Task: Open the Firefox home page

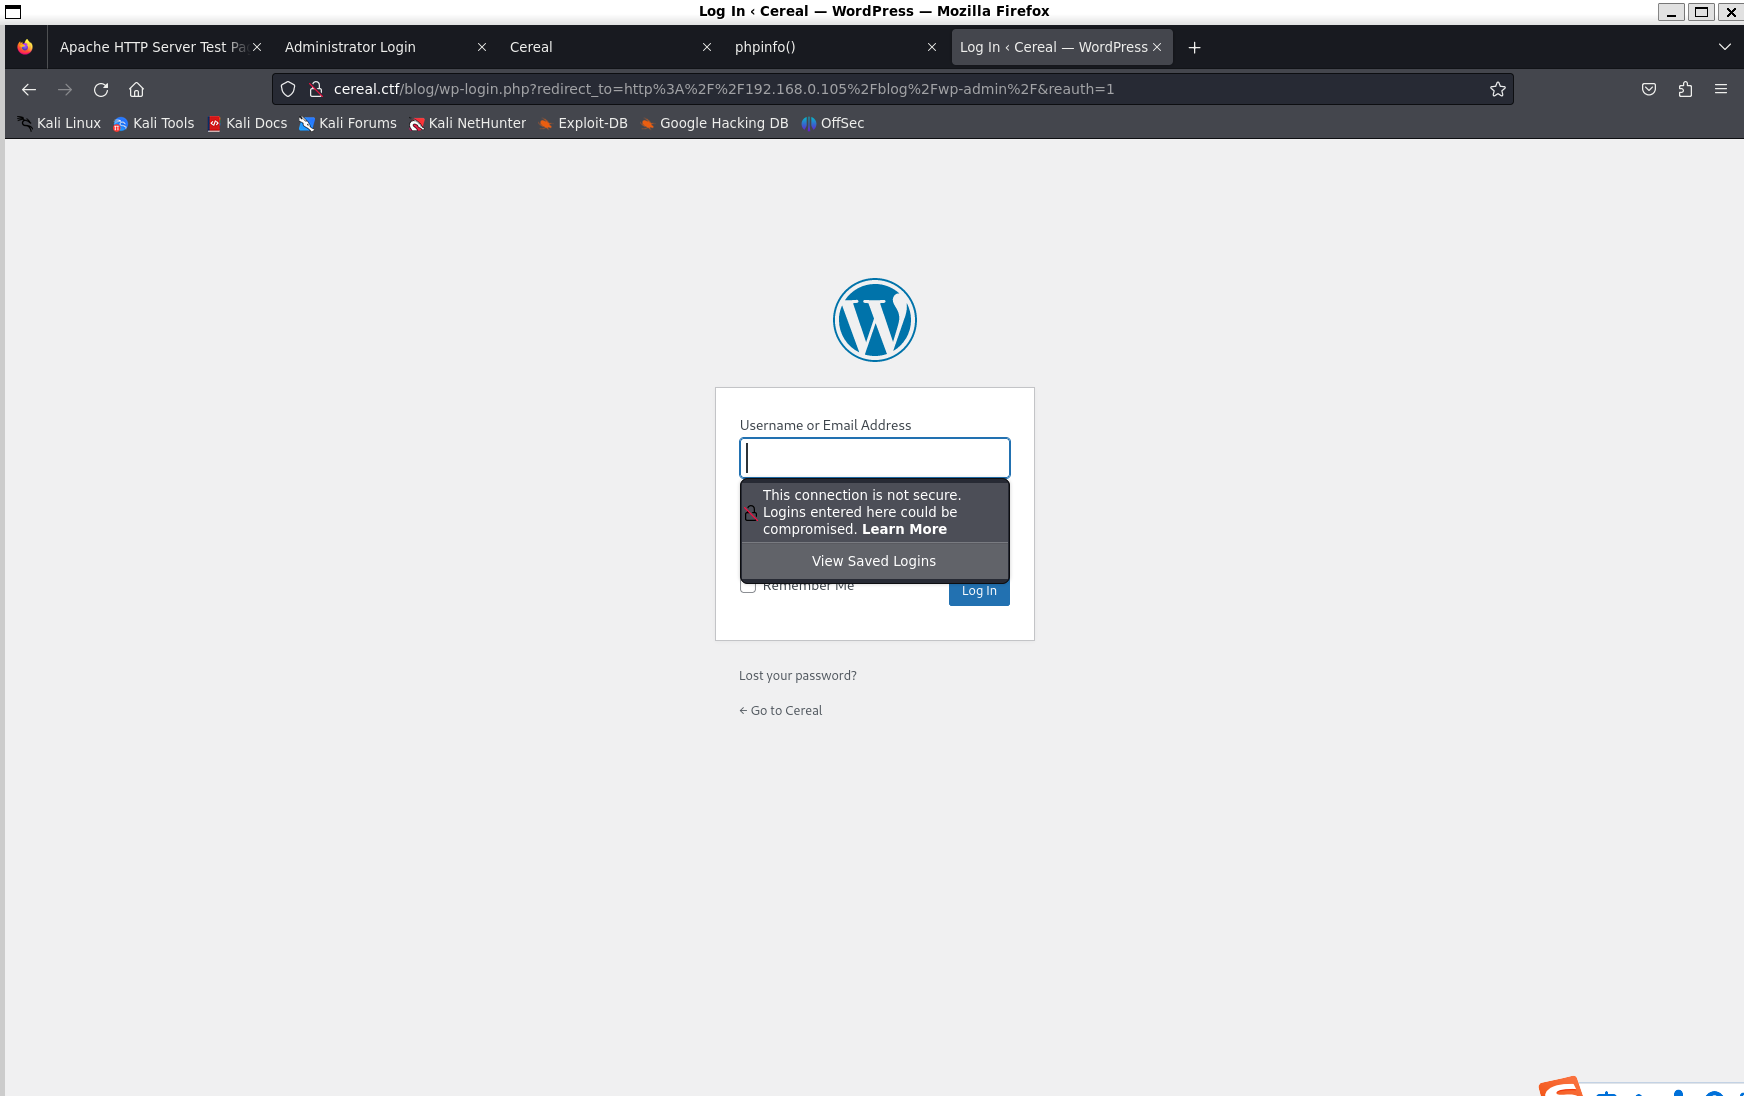Action: coord(137,89)
